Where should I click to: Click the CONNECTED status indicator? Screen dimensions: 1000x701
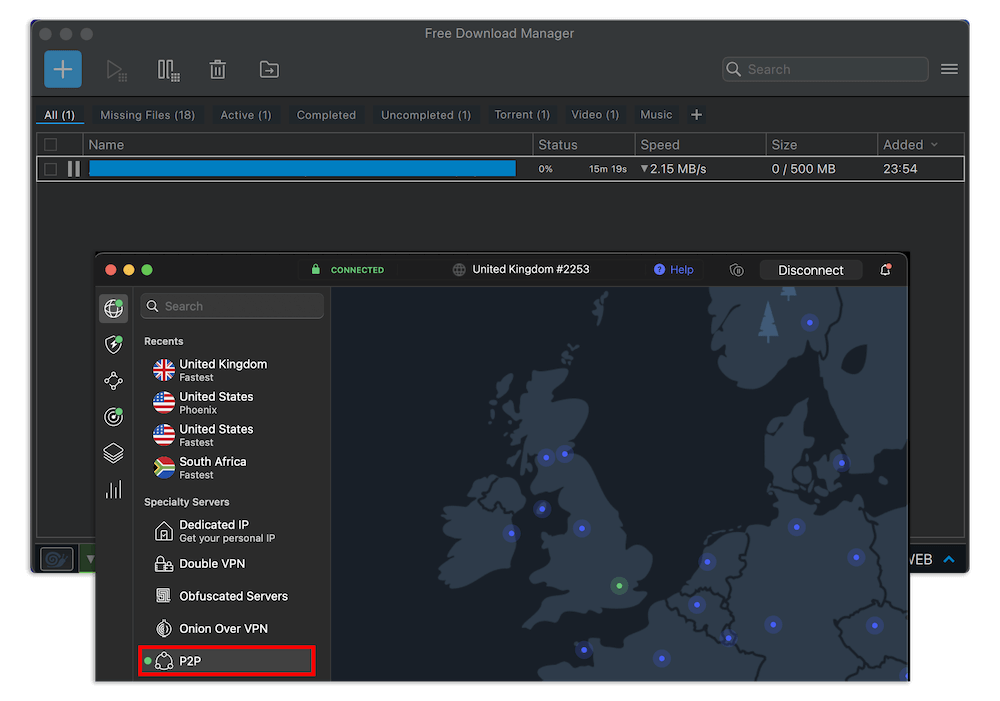348,270
